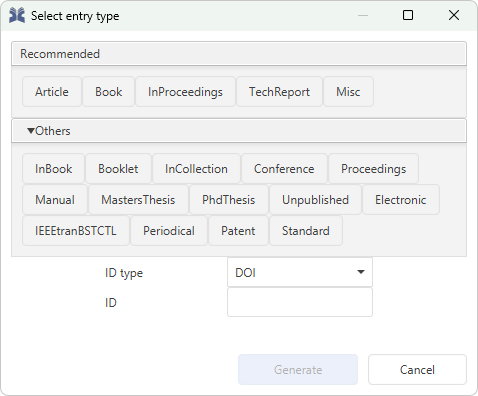Choose the Patent entry type
This screenshot has height=396, width=478.
click(x=238, y=231)
